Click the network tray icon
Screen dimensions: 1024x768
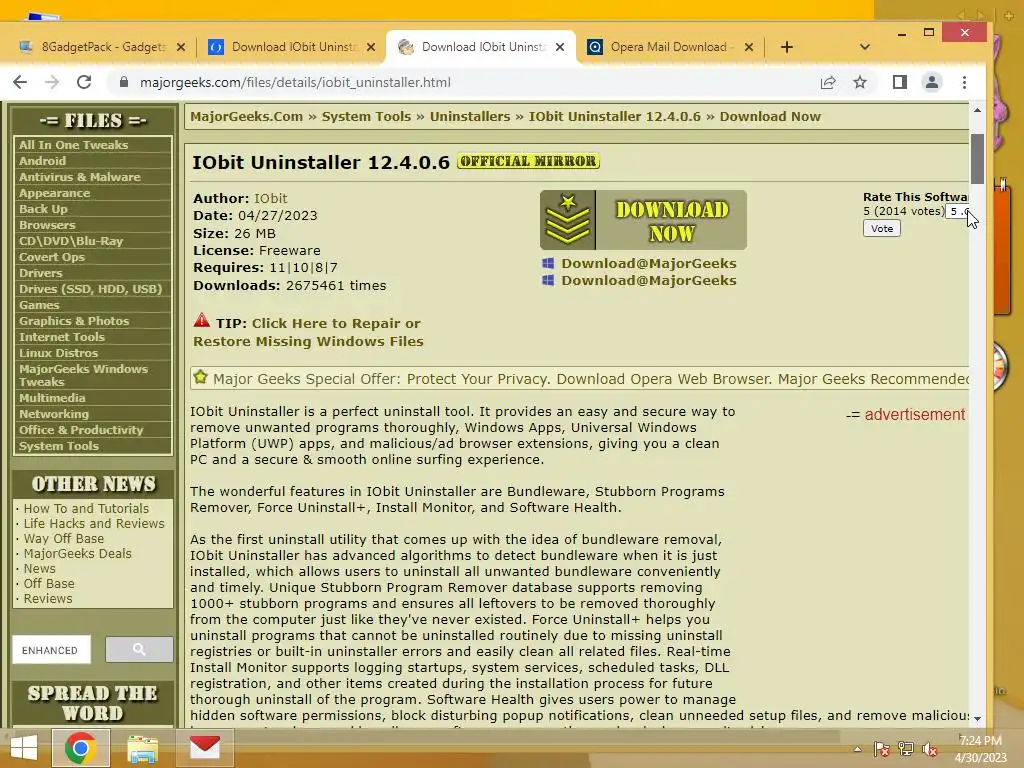[906, 749]
